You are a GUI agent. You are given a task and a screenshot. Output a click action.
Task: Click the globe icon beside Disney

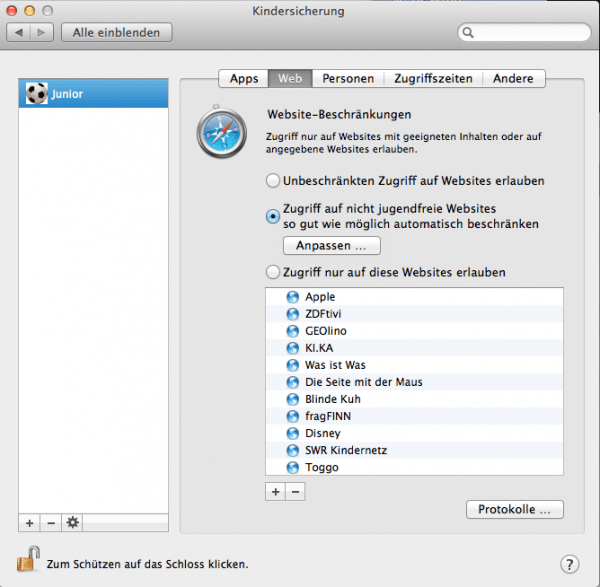coord(293,433)
